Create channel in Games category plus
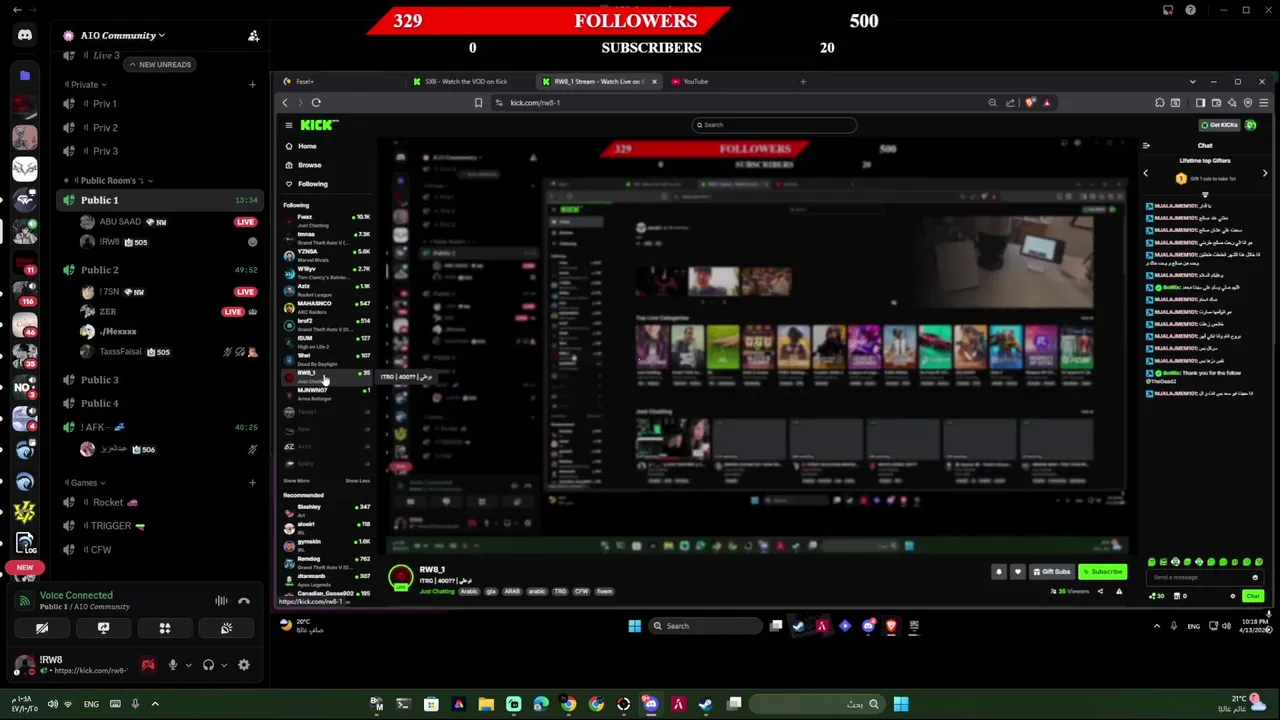The width and height of the screenshot is (1280, 720). (x=253, y=482)
